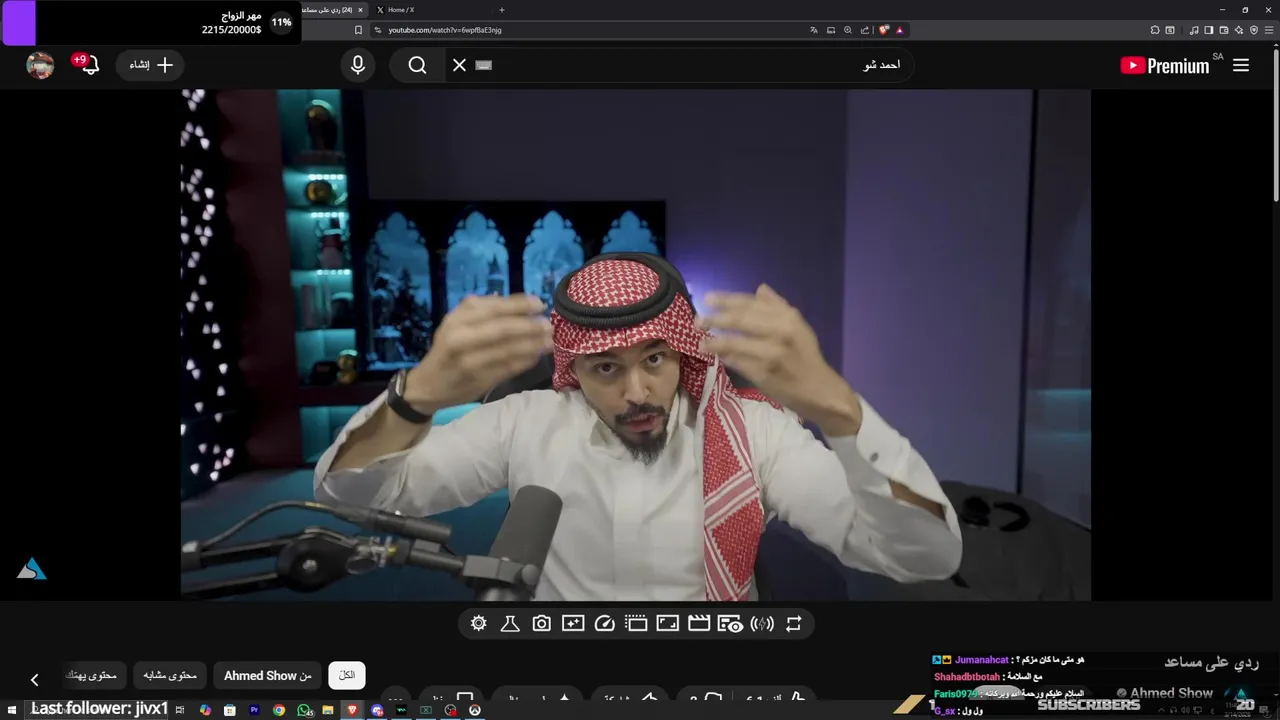Toggle cinema mode clapperboard icon
1280x720 pixels.
point(699,624)
